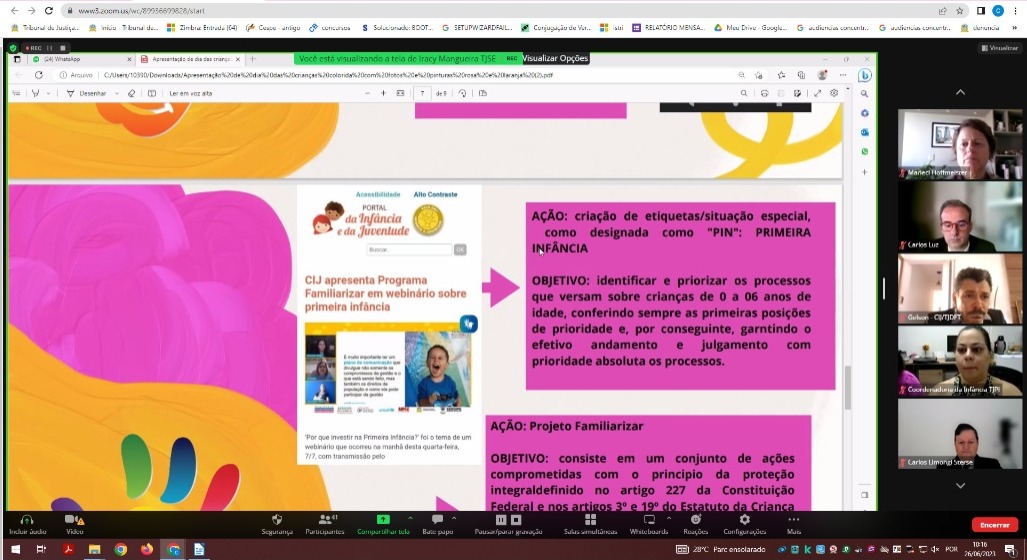Open the Participantes panel

coord(324,520)
